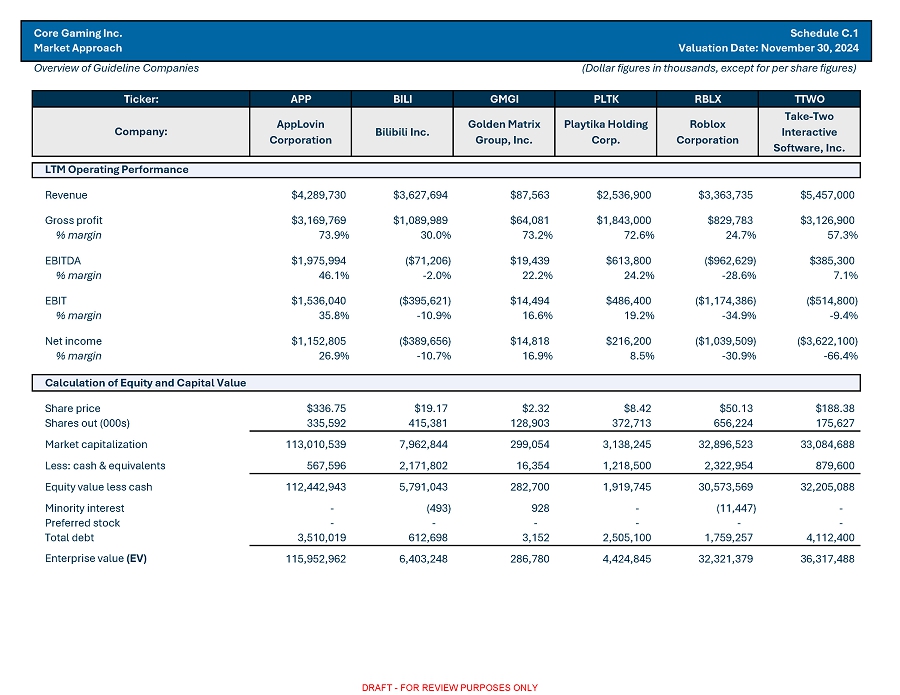
Task: Click the 73.9% gross margin value
Action: point(333,235)
